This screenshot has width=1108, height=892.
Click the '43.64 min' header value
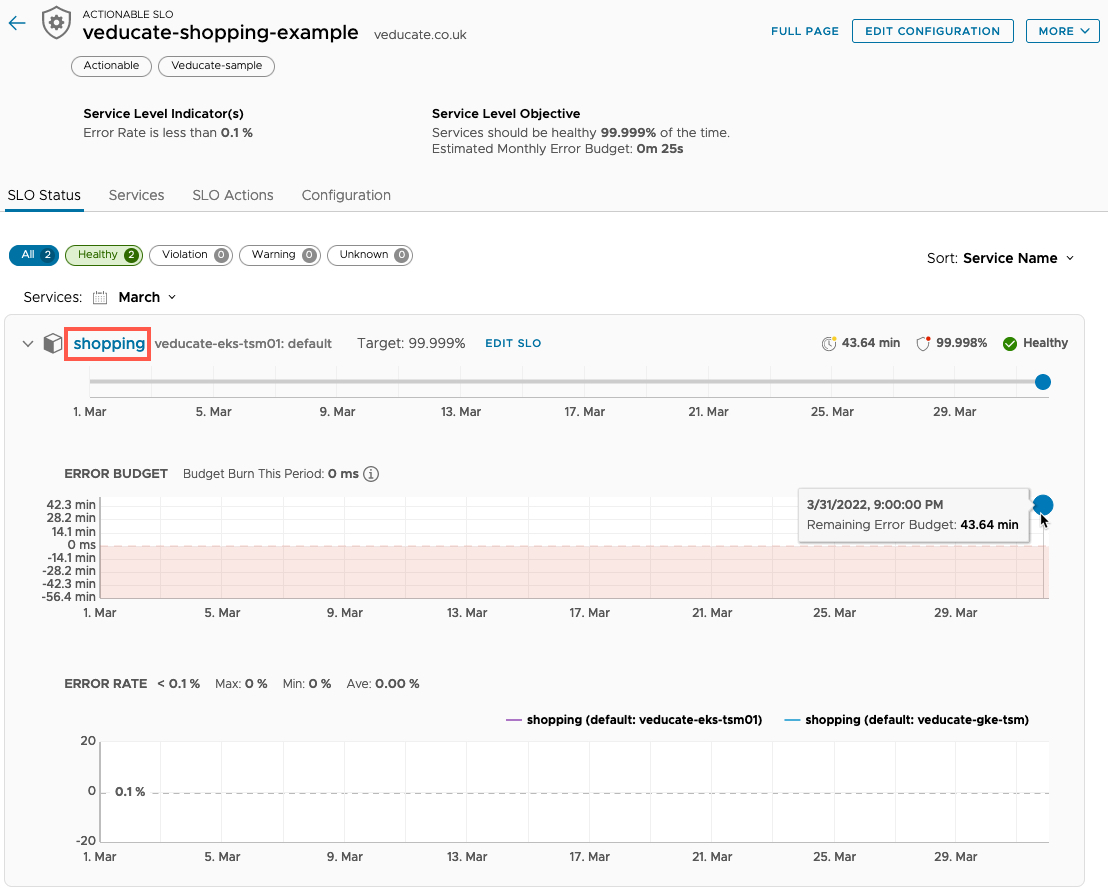[x=871, y=343]
